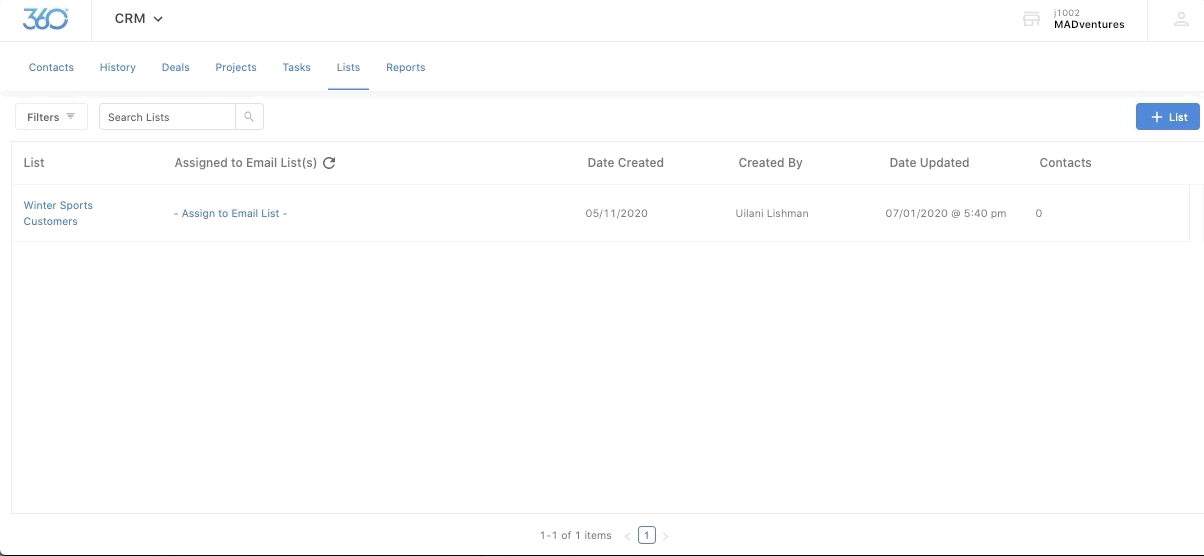
Task: Click the Assign to Email List link
Action: [230, 213]
